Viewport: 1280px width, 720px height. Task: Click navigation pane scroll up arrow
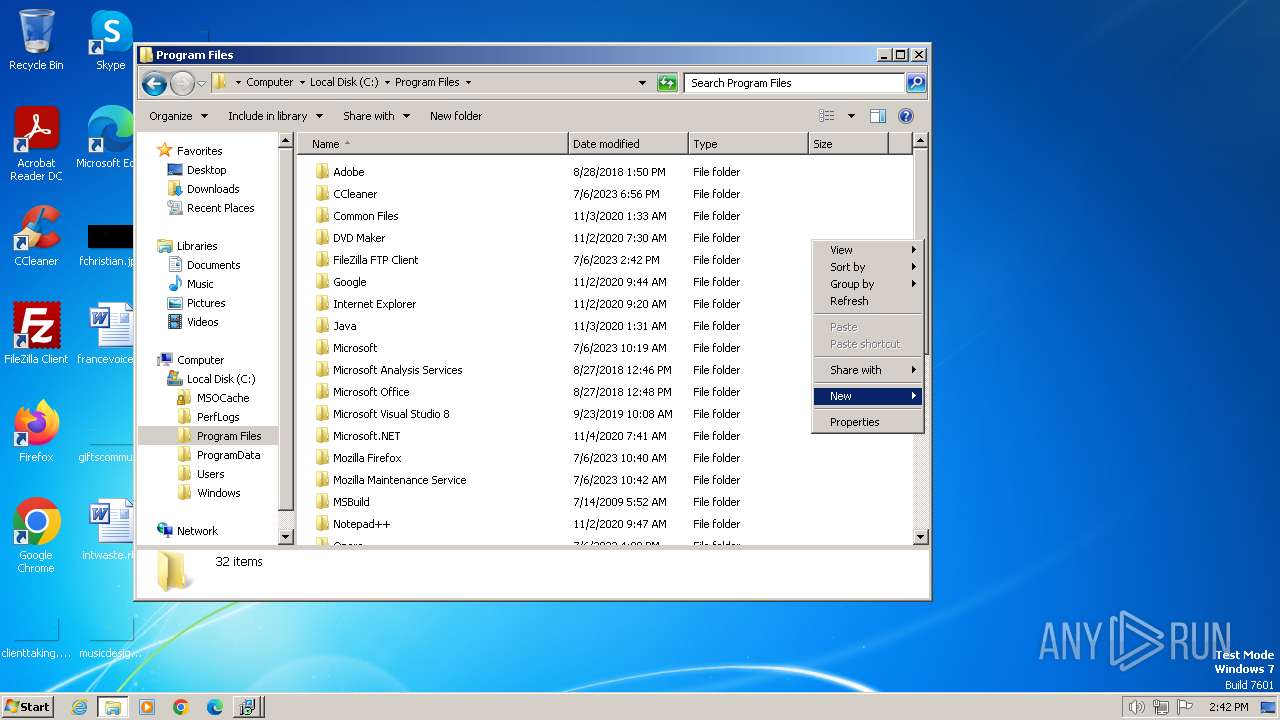coord(286,141)
